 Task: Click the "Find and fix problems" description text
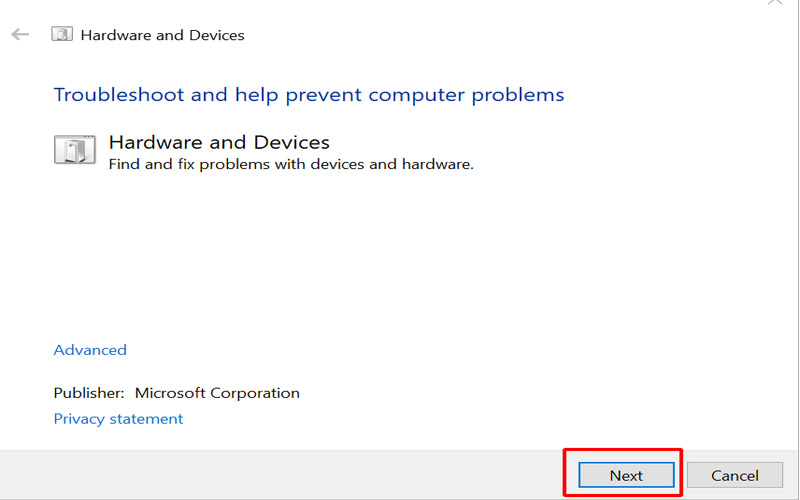pos(290,164)
